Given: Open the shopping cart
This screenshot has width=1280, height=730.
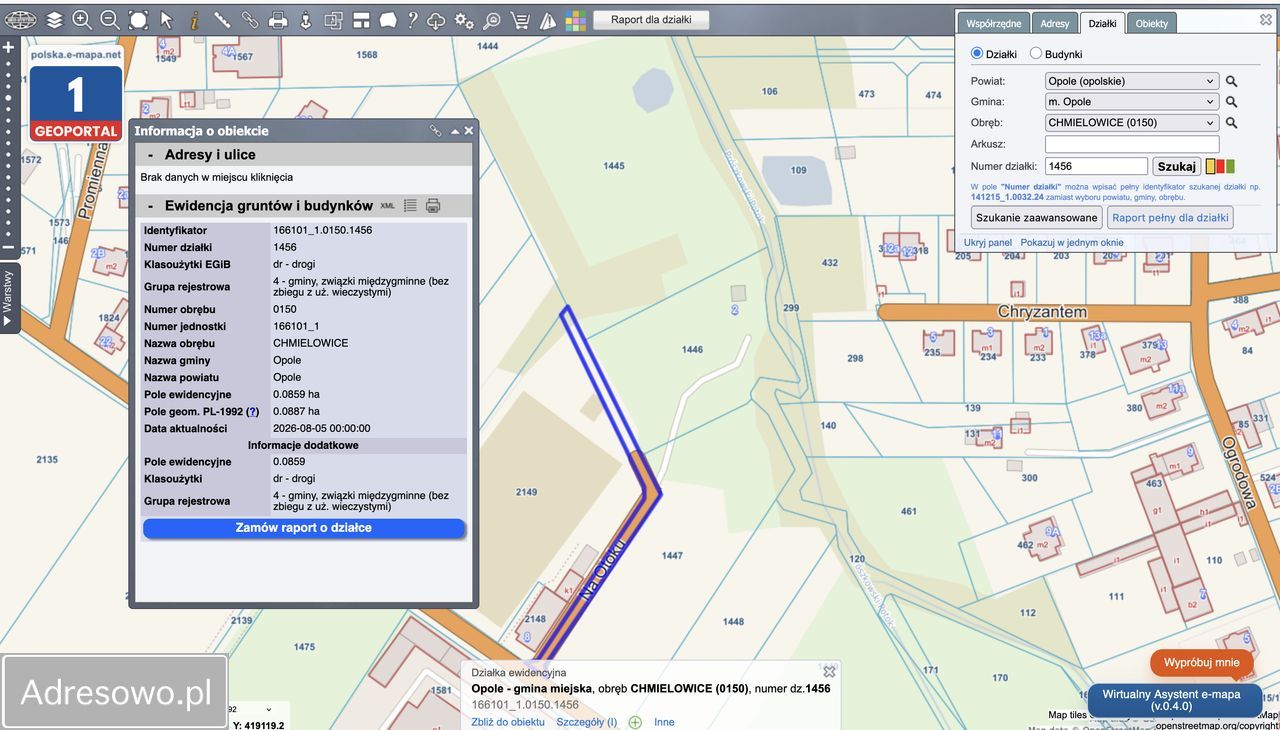Looking at the screenshot, I should click(x=520, y=20).
